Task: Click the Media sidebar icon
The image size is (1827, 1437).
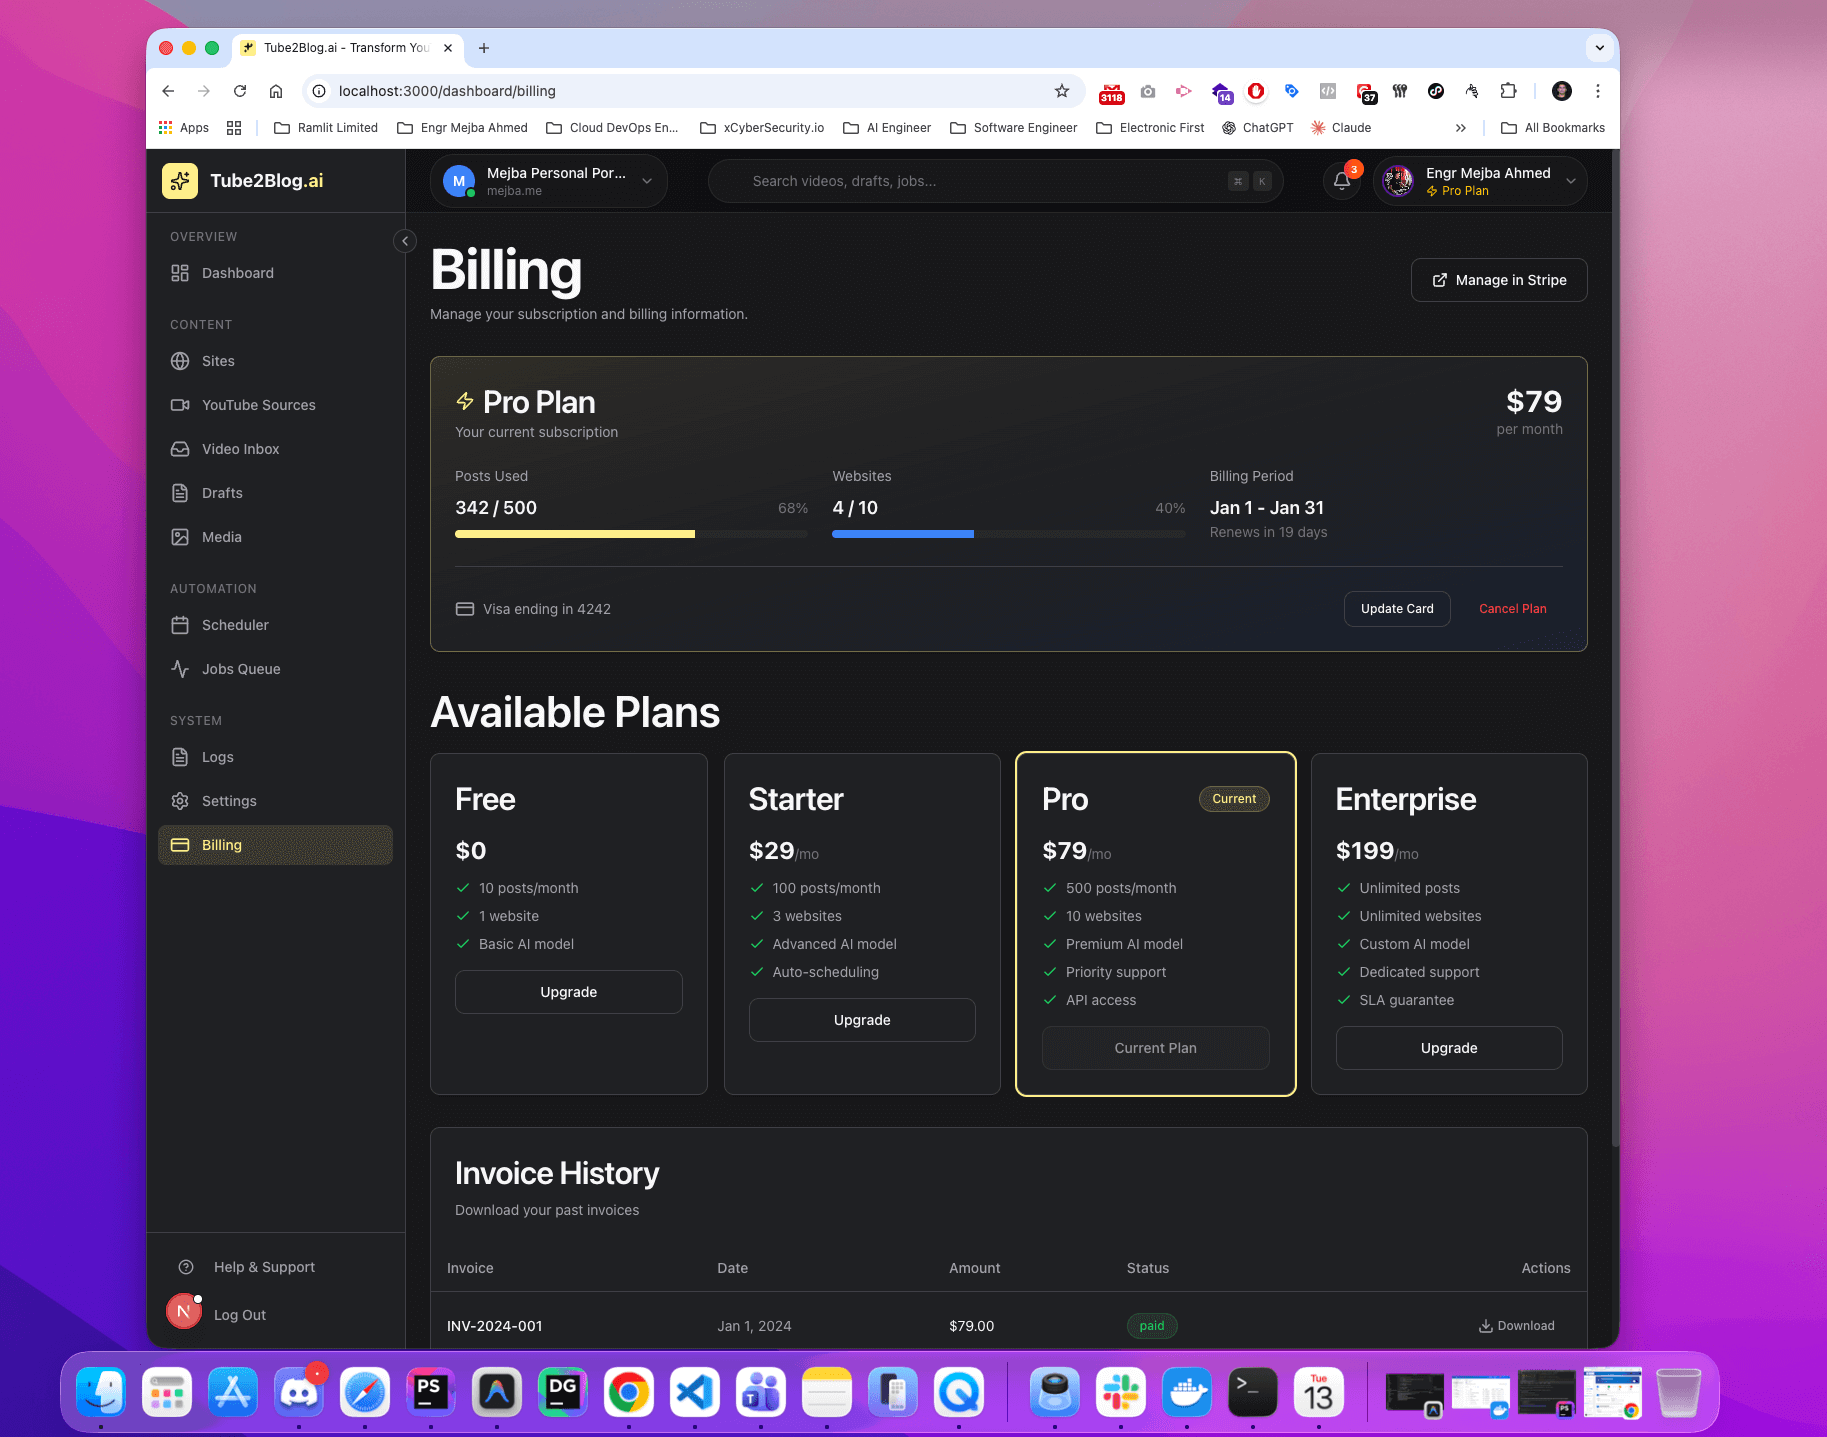Action: pyautogui.click(x=180, y=537)
